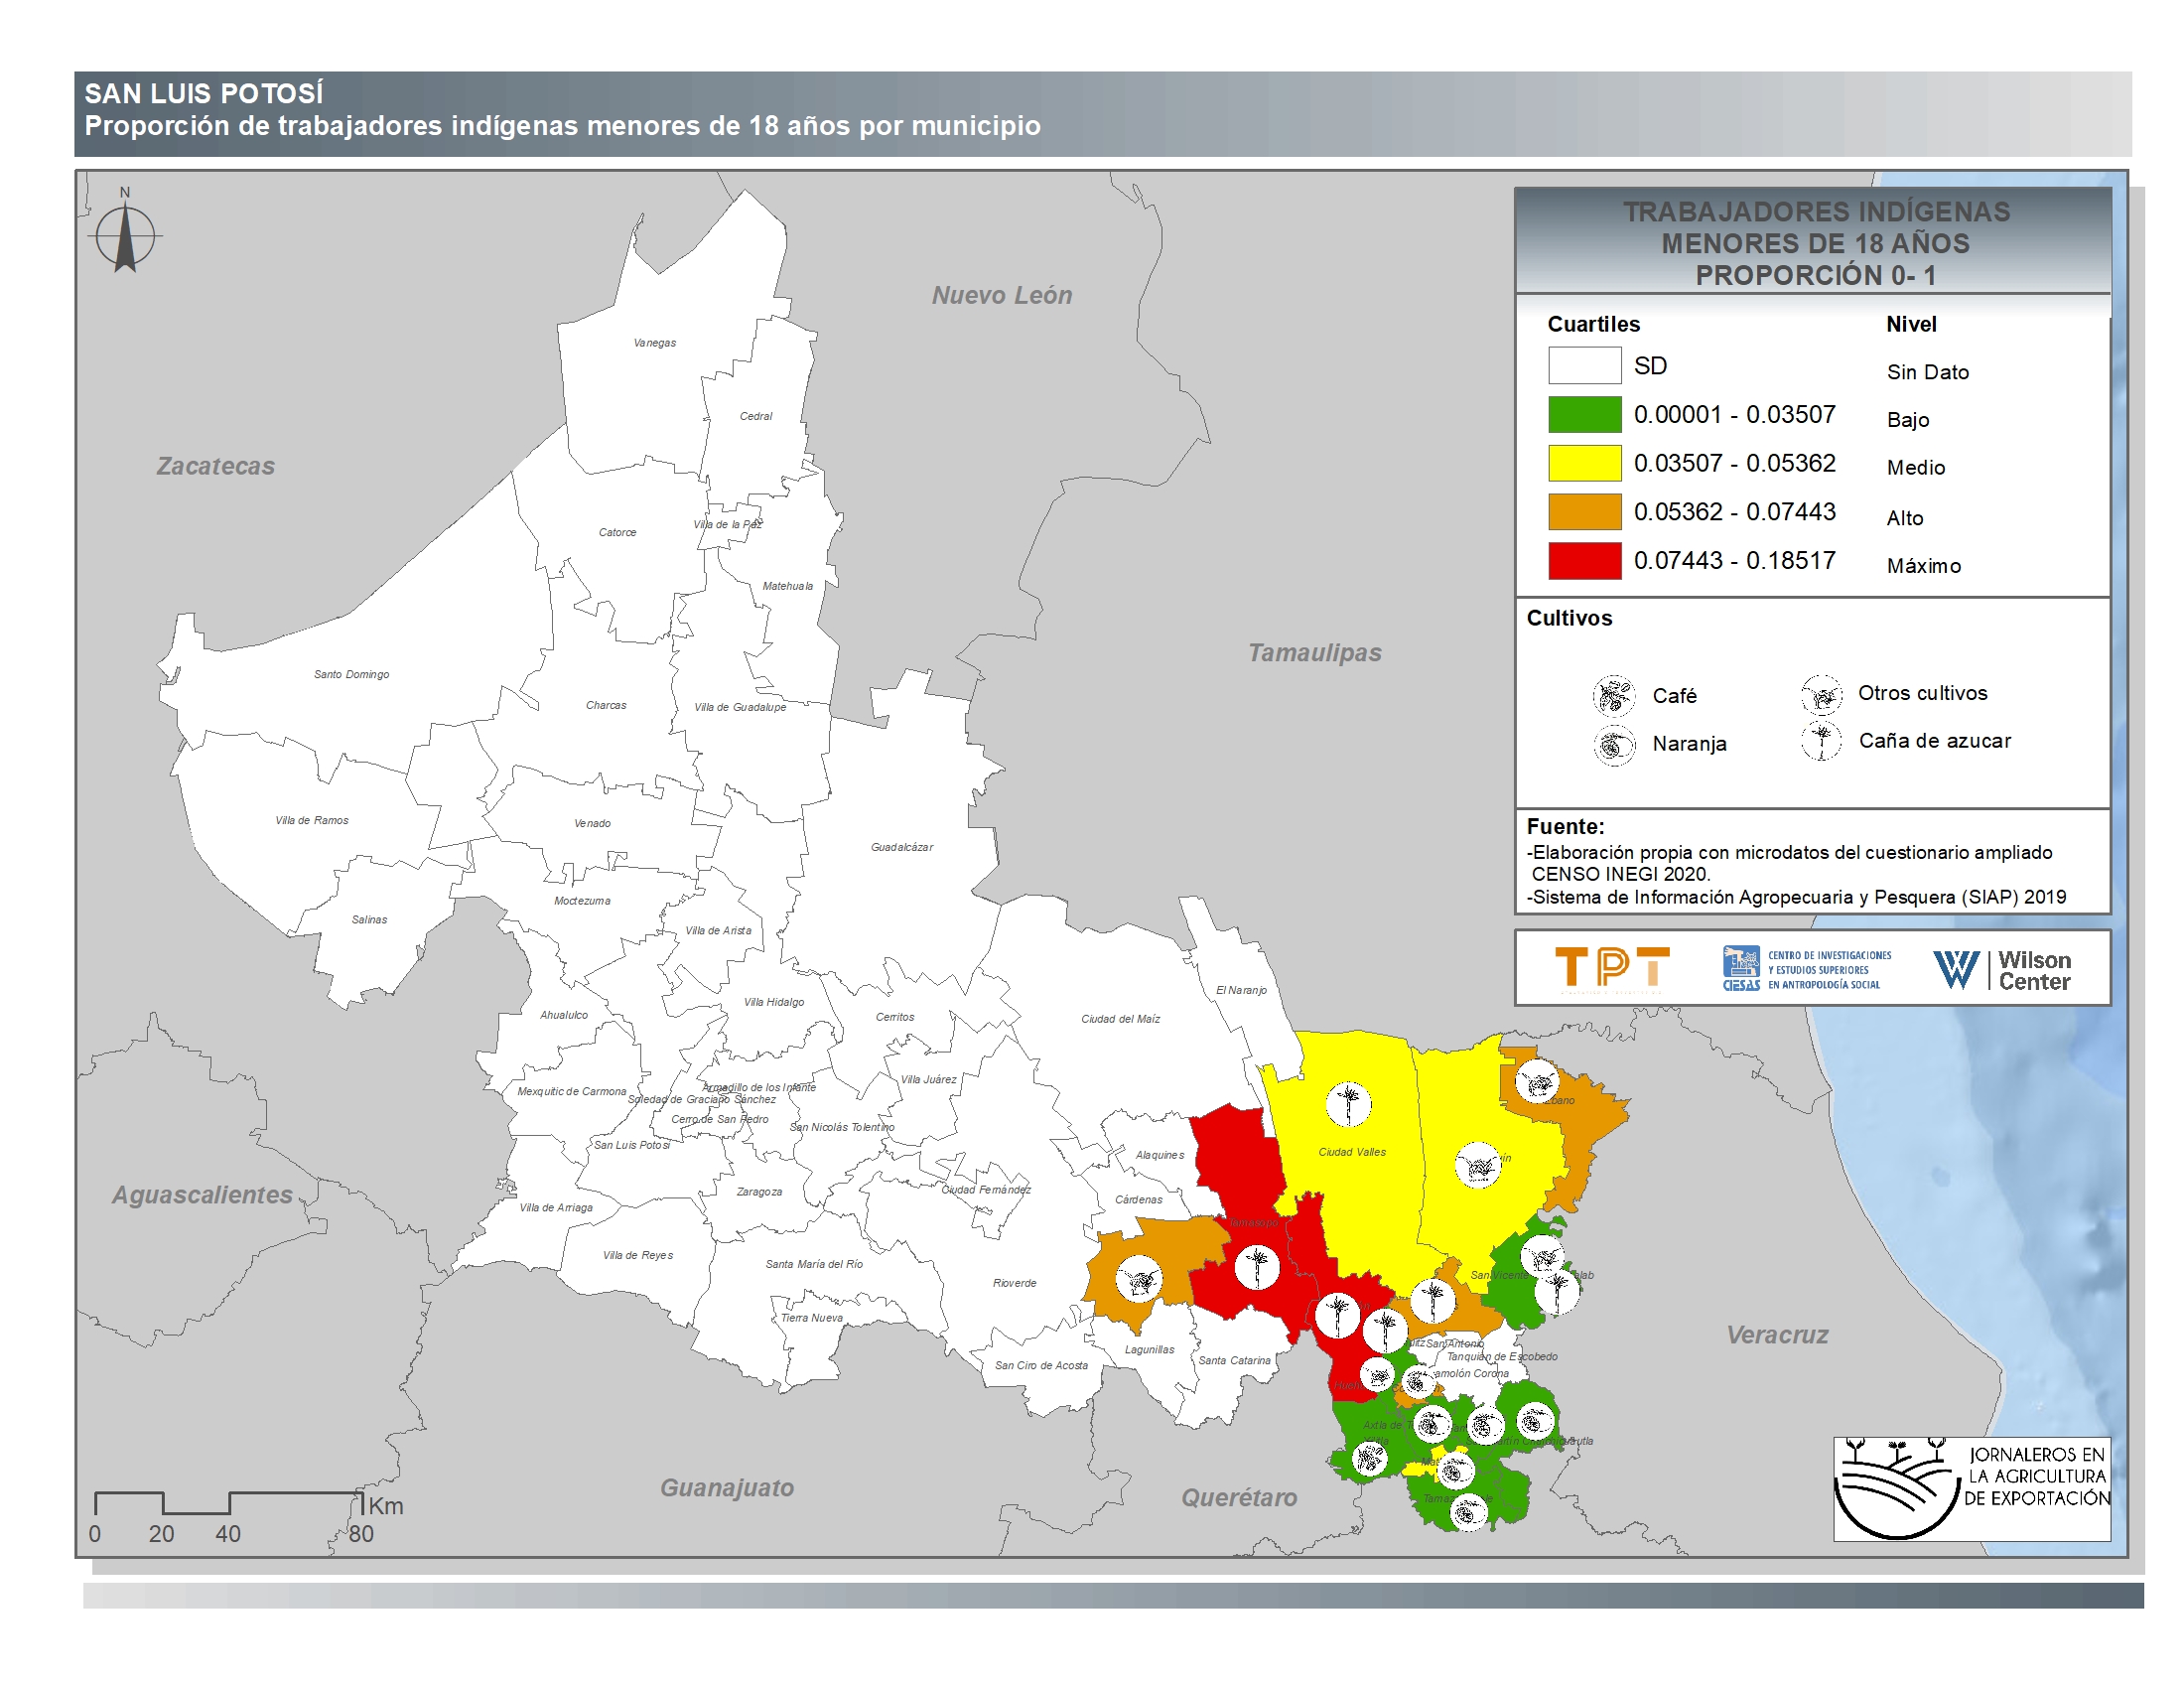Click the red Máximo legend swatch
This screenshot has width=2184, height=1688.
point(1584,561)
